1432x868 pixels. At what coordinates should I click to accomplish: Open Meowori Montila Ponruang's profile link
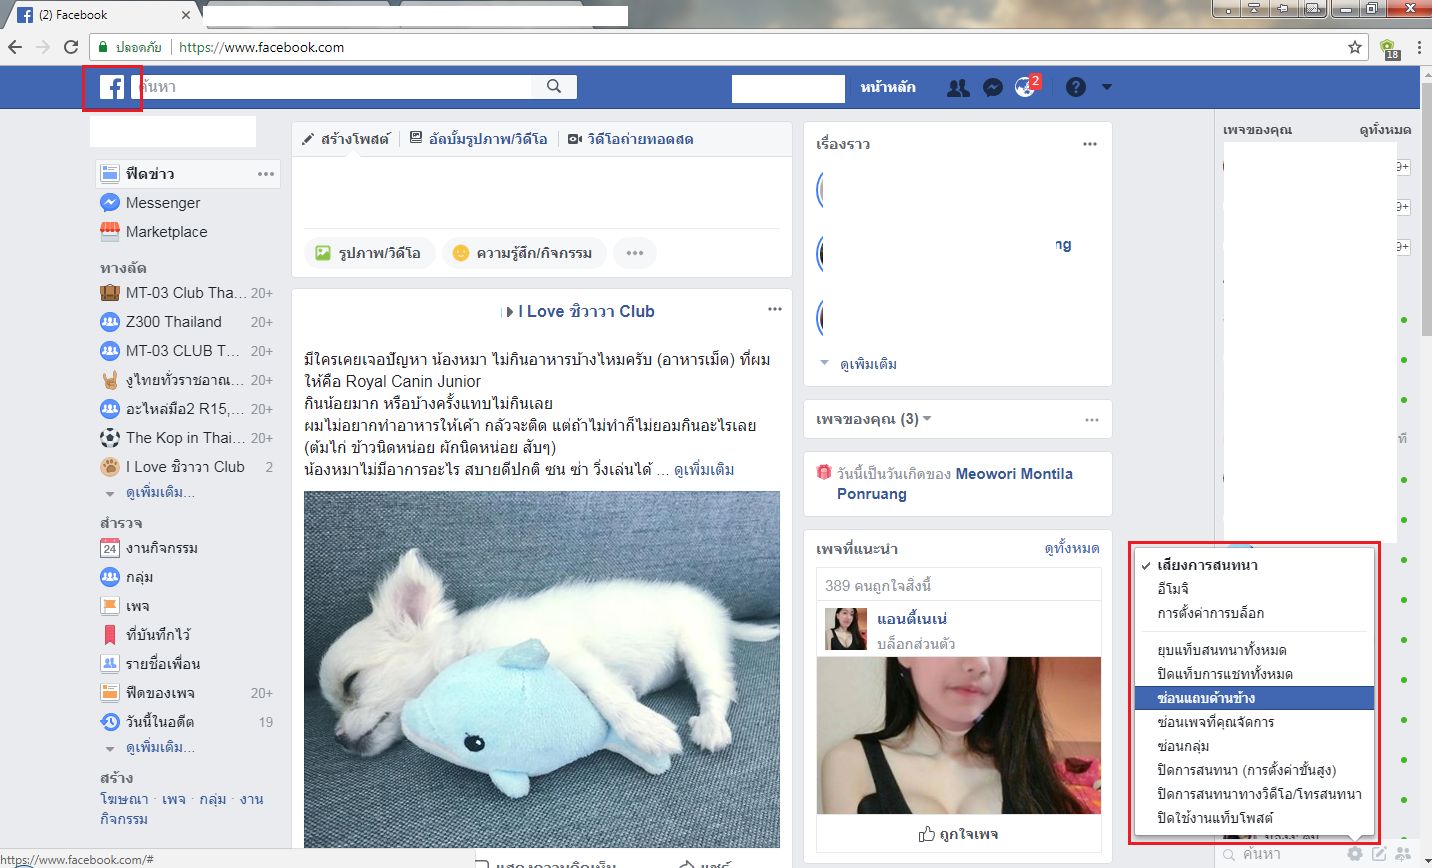pyautogui.click(x=955, y=484)
